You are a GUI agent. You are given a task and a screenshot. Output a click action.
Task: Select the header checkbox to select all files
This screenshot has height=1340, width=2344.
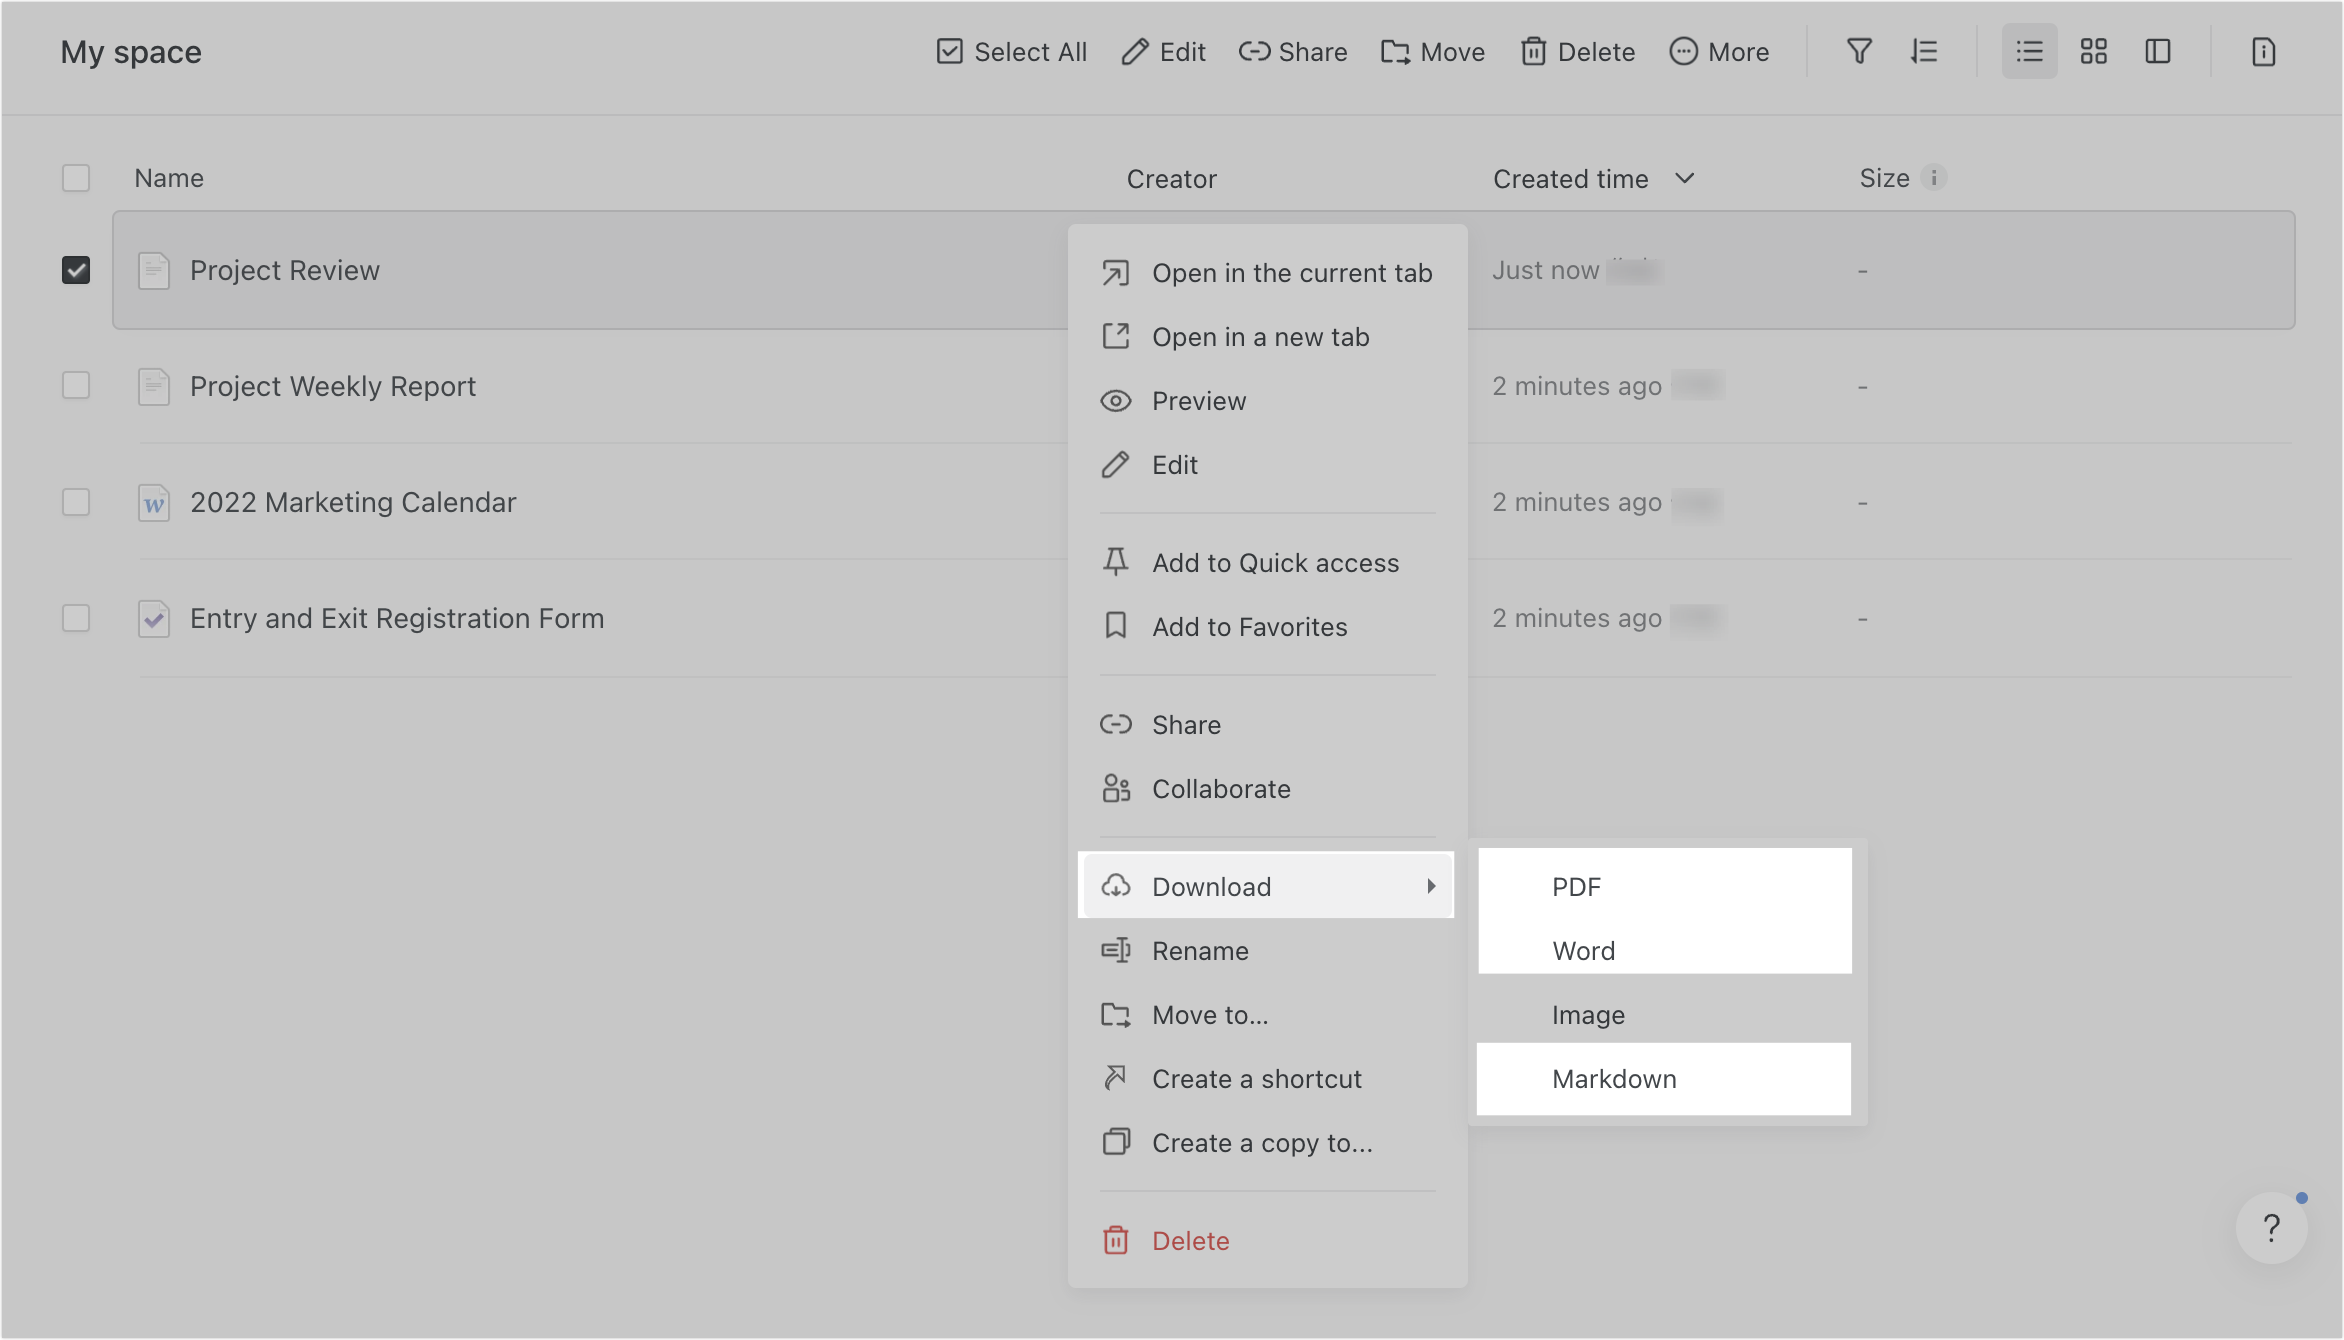point(76,177)
